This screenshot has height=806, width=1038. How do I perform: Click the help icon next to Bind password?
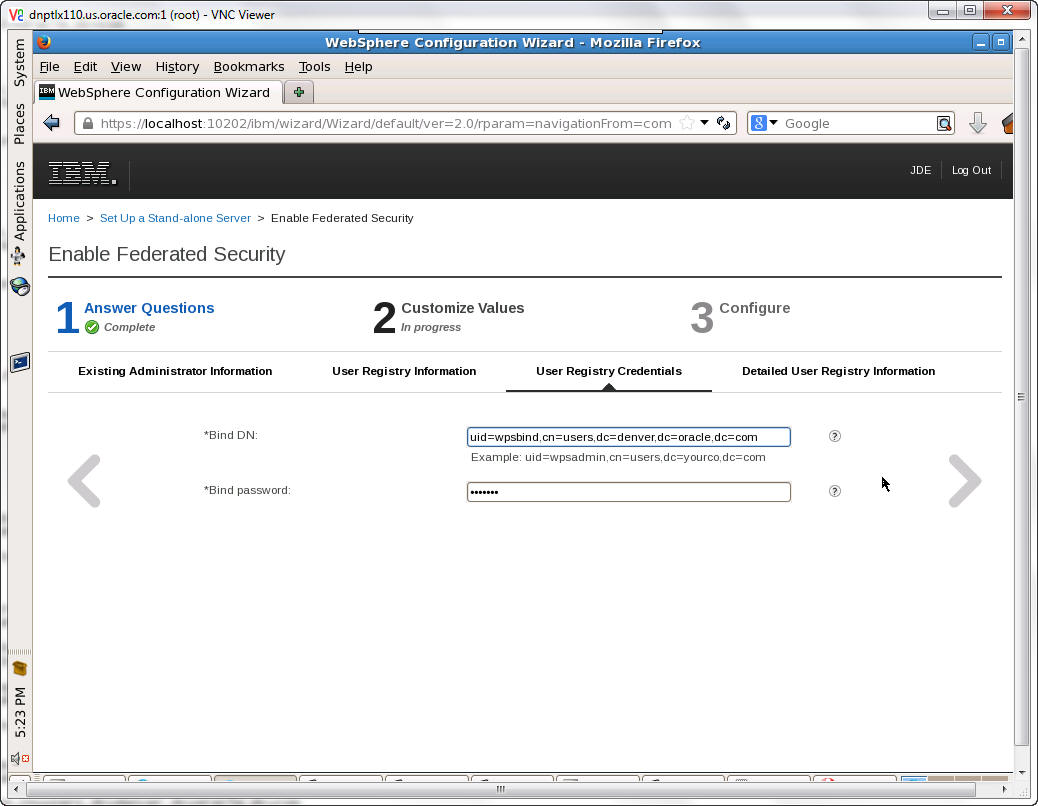coord(835,491)
